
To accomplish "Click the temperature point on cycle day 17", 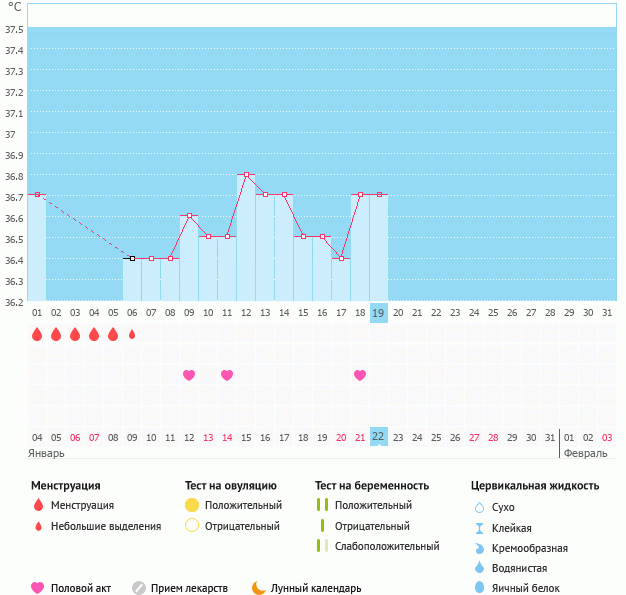I will pyautogui.click(x=341, y=258).
